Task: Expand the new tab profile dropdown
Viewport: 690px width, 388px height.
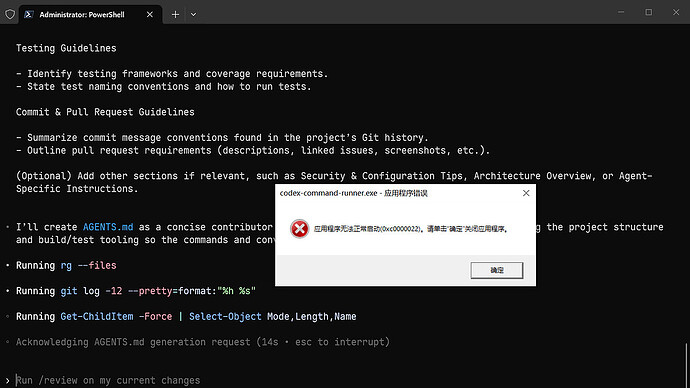Action: (x=193, y=15)
